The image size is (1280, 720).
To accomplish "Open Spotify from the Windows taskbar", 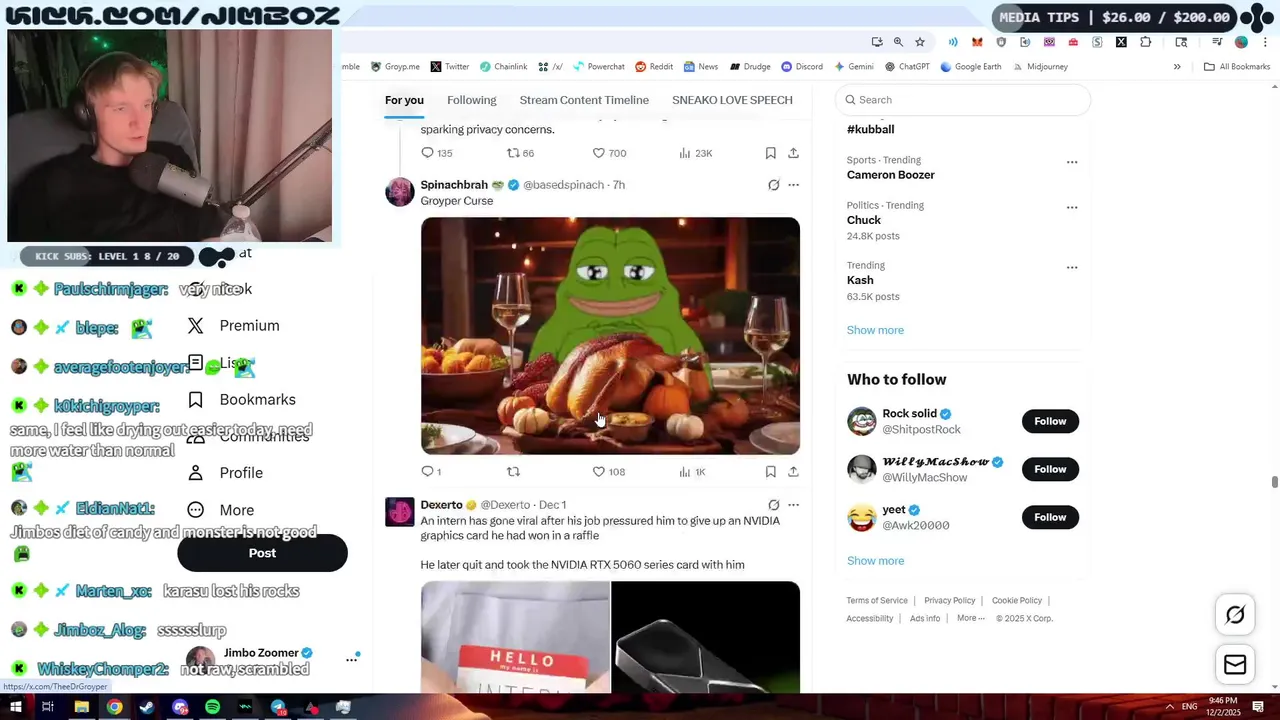I will [x=212, y=707].
